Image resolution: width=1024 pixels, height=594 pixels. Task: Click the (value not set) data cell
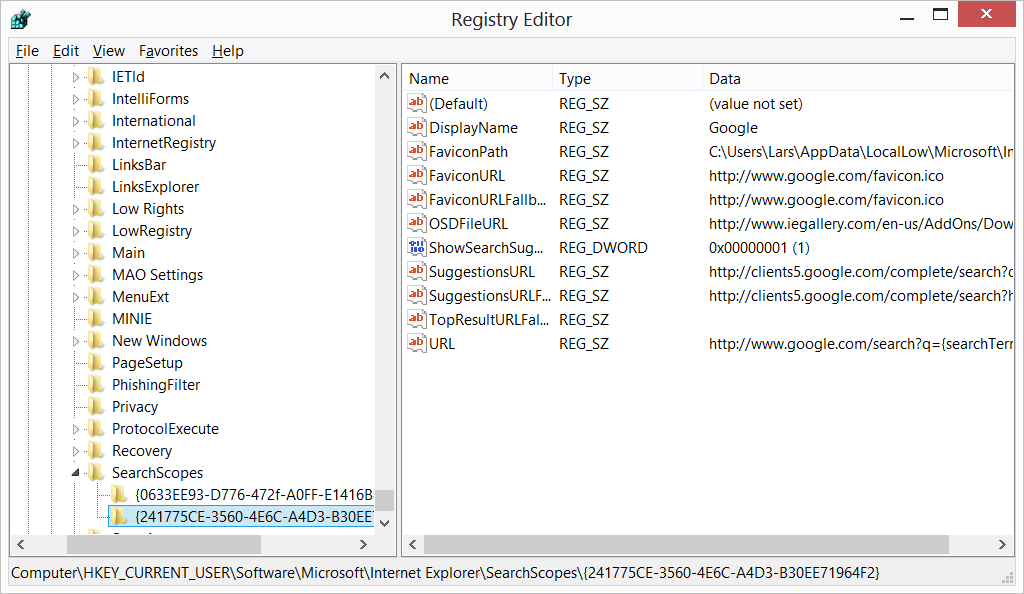point(756,104)
